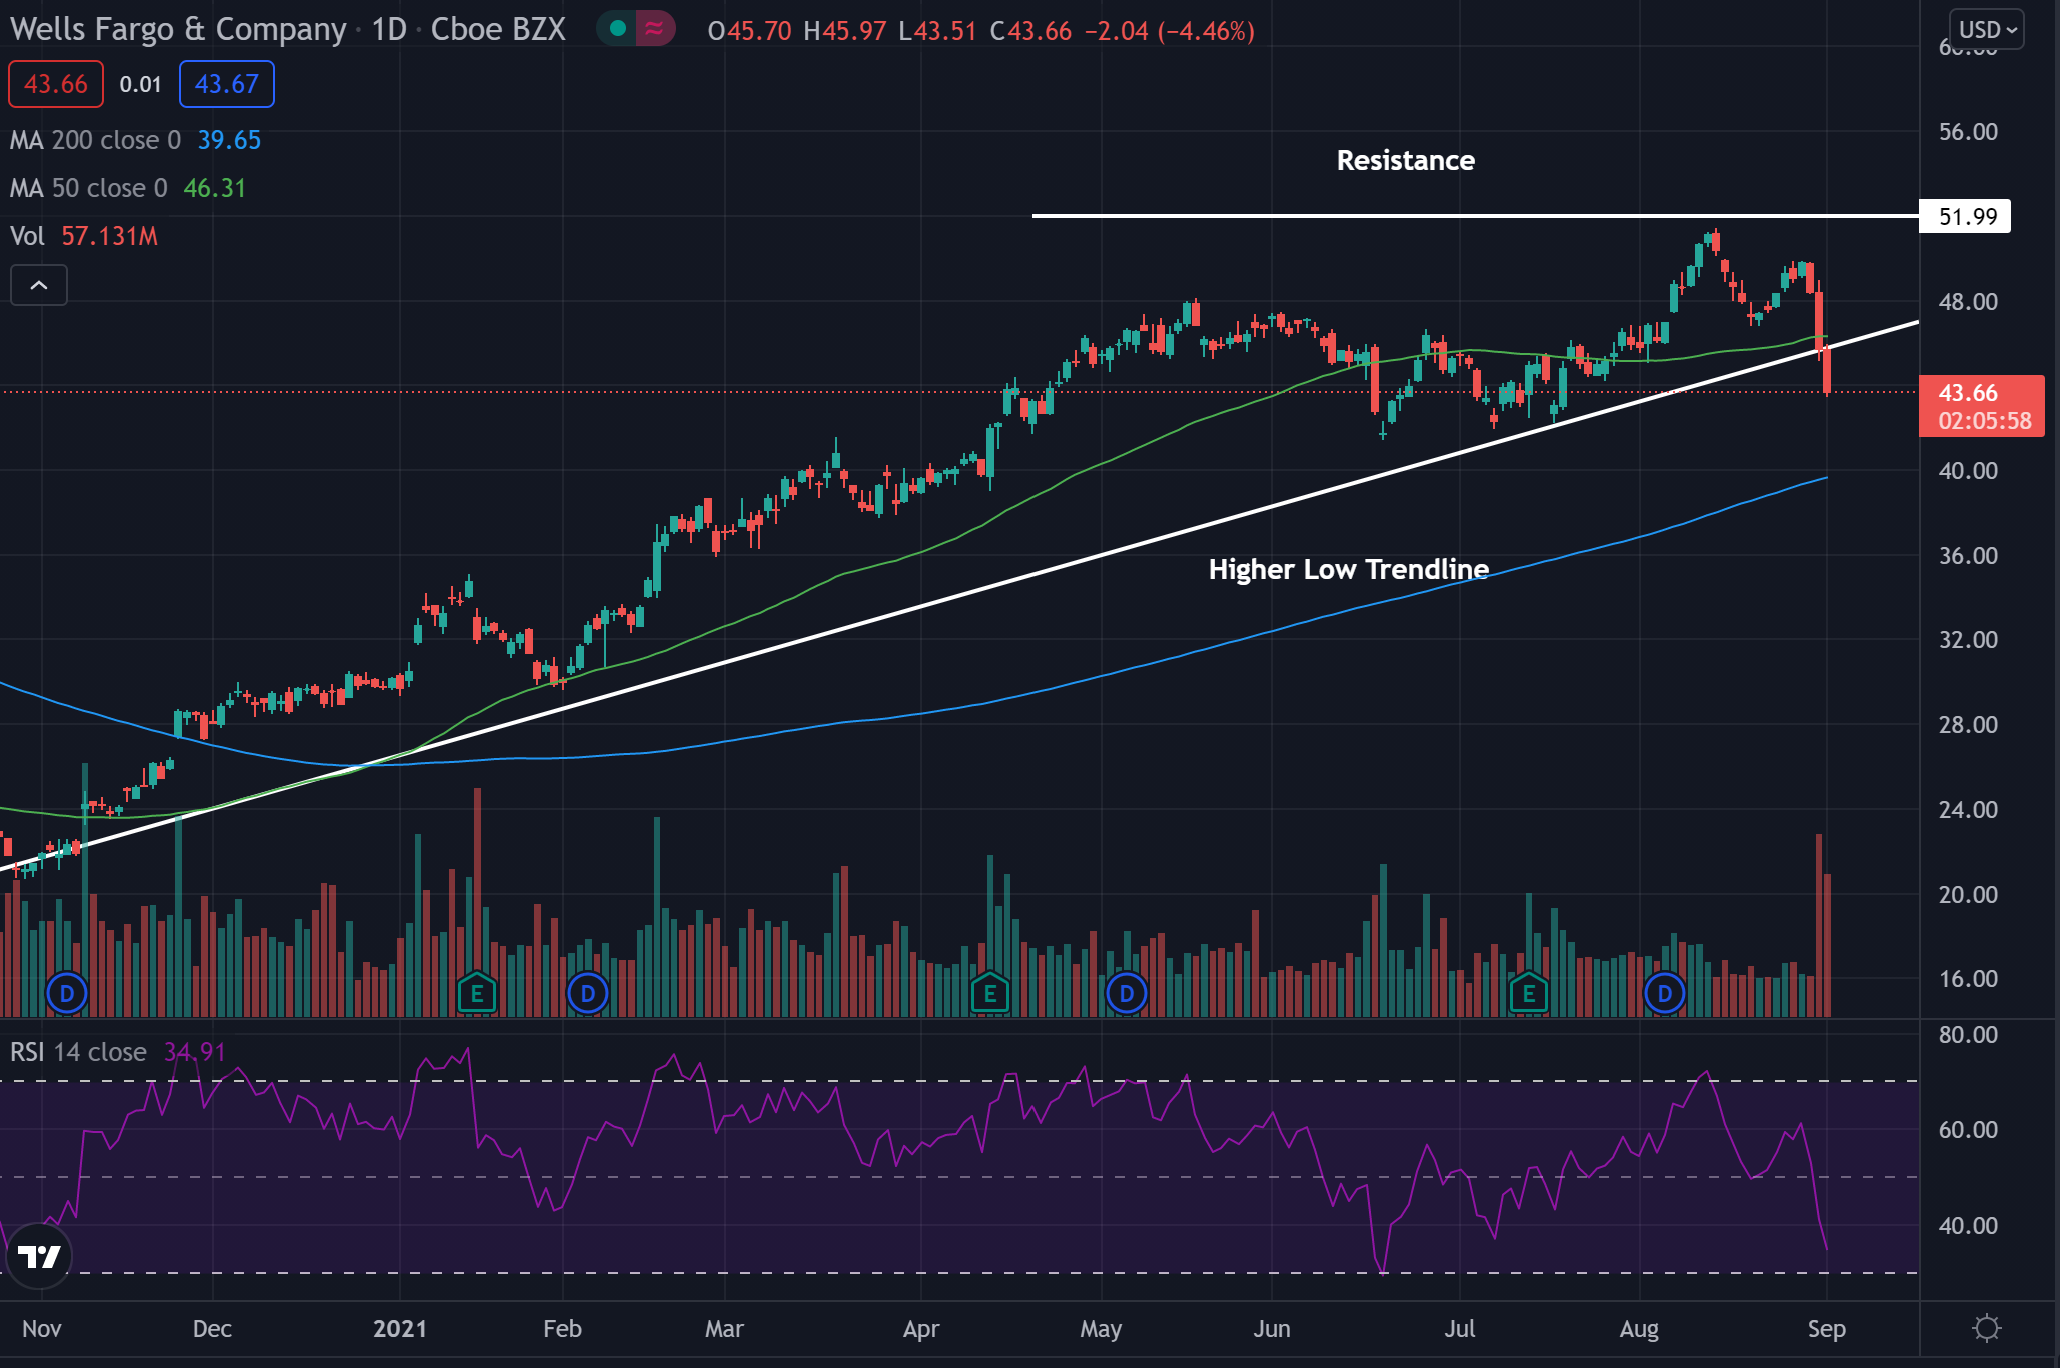Click the January earnings E marker
2060x1368 pixels.
click(x=477, y=994)
